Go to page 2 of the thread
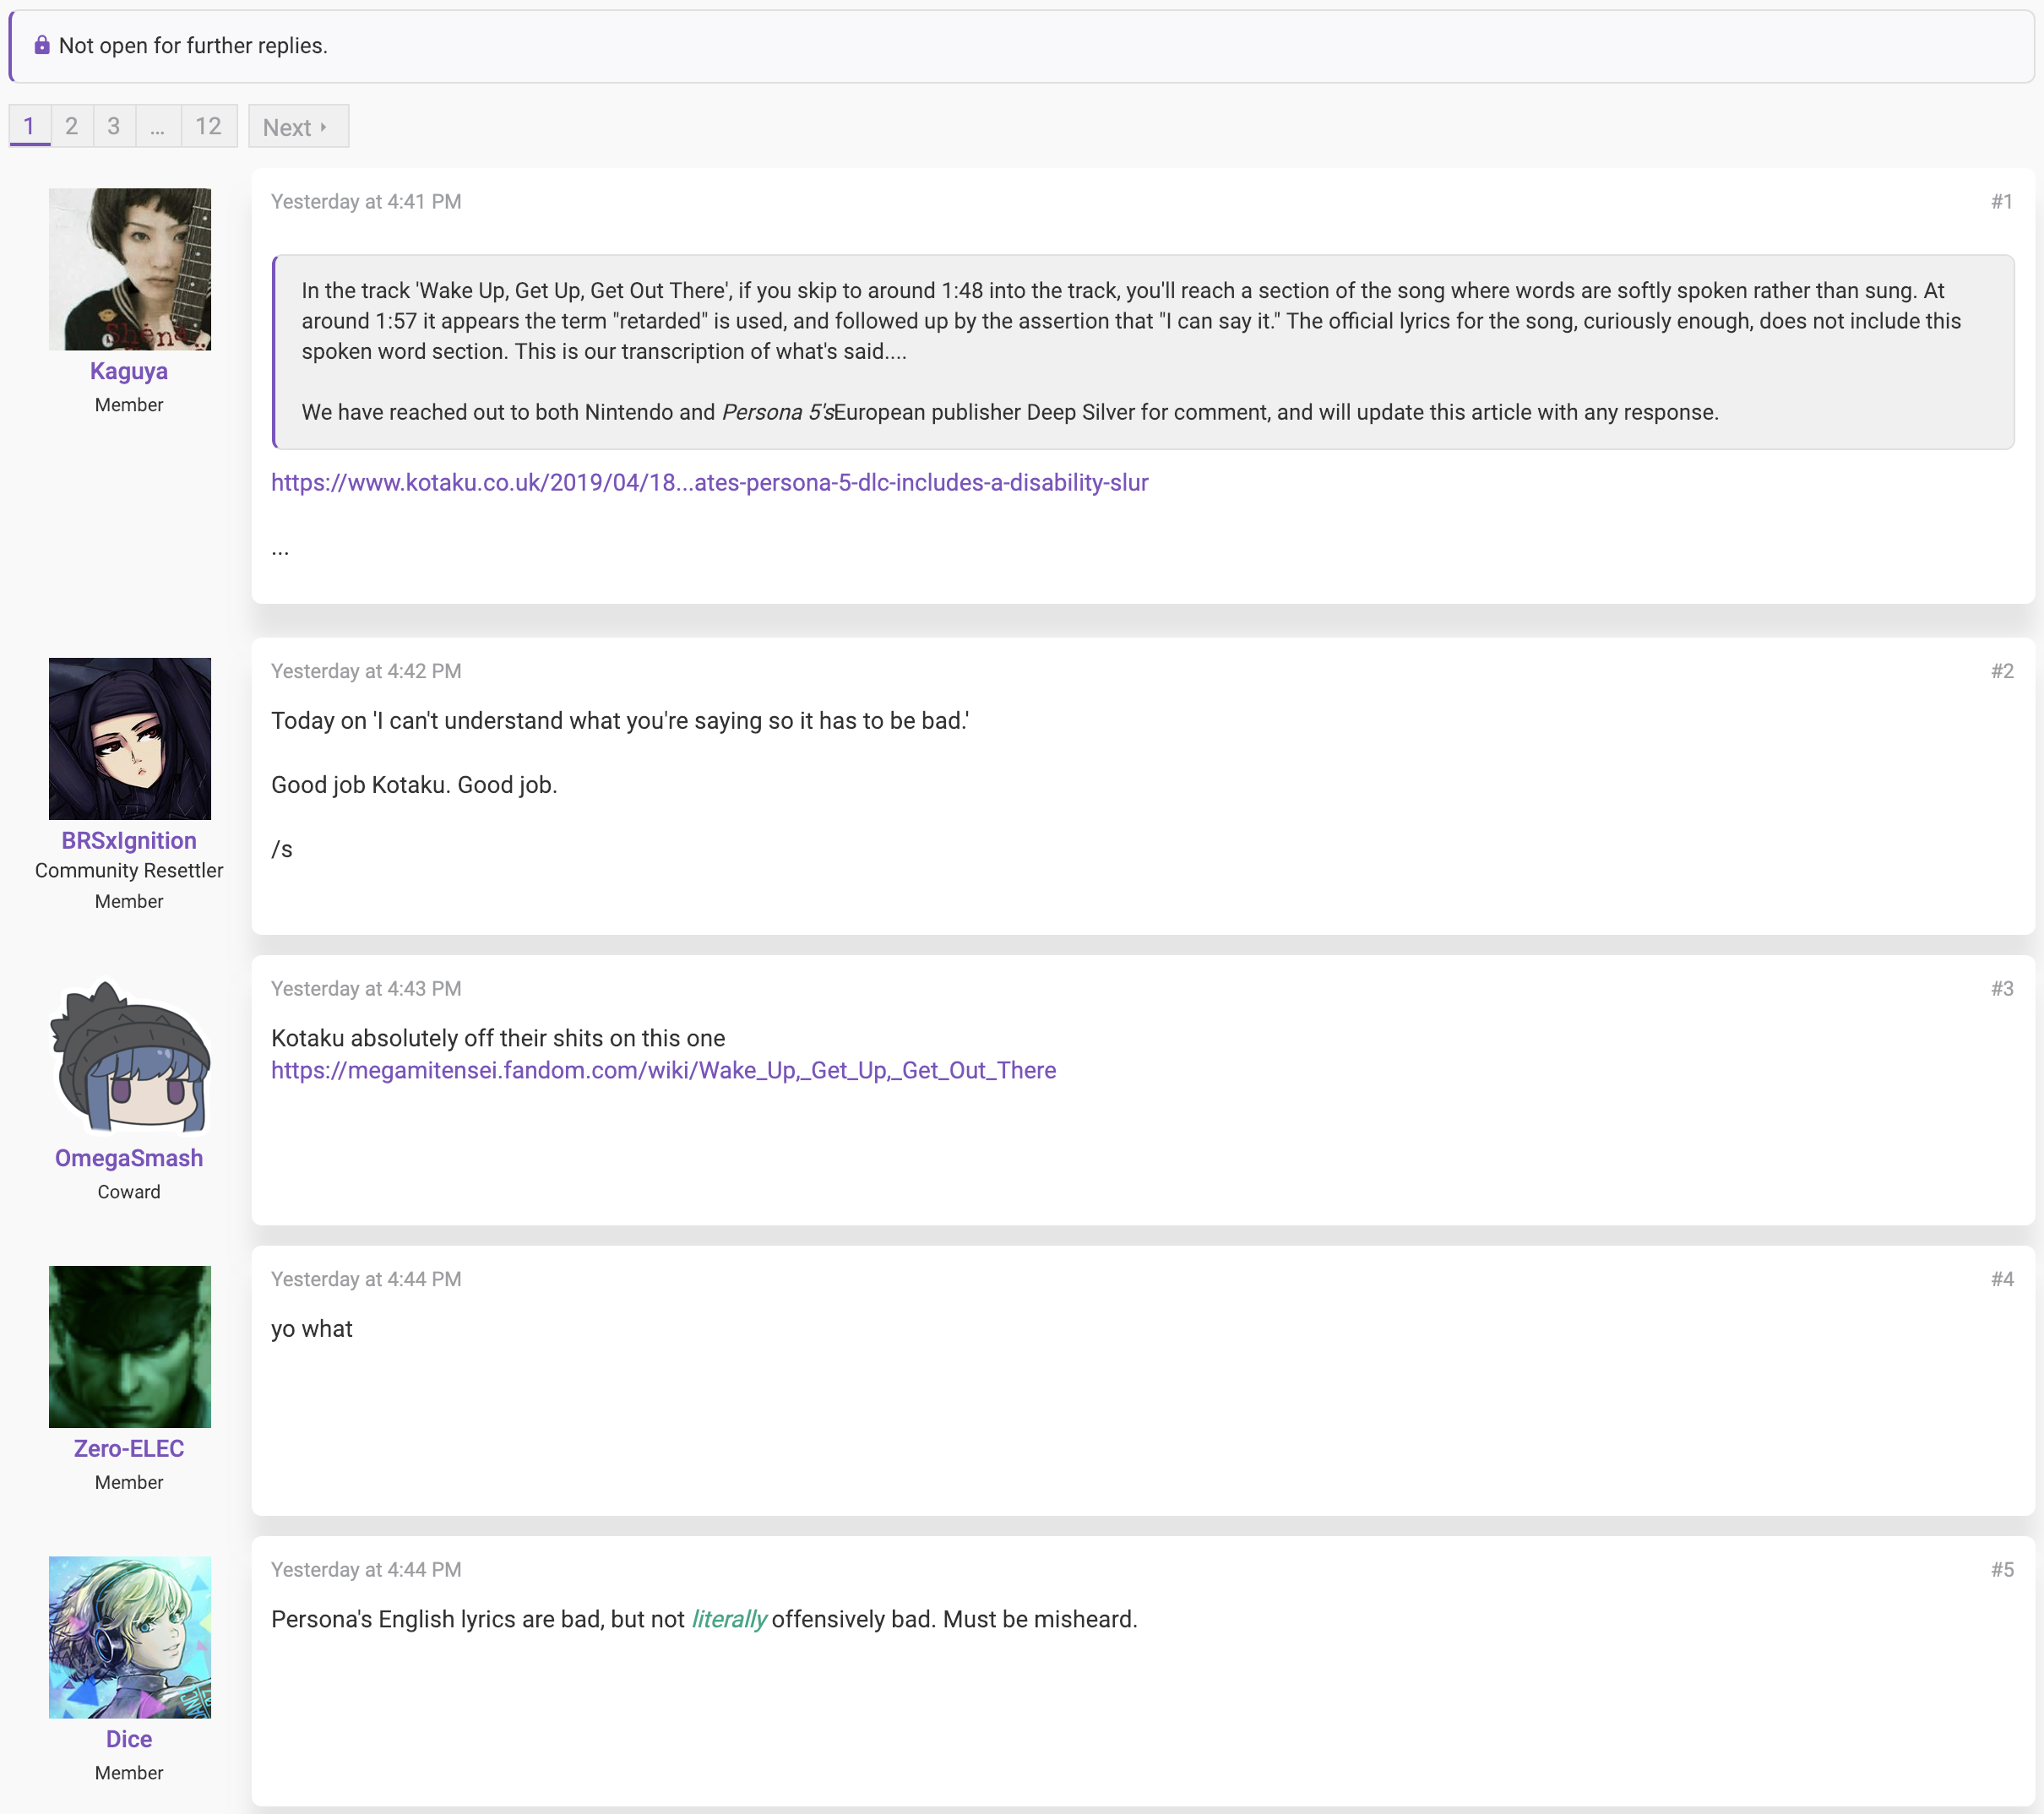This screenshot has width=2044, height=1814. click(72, 126)
